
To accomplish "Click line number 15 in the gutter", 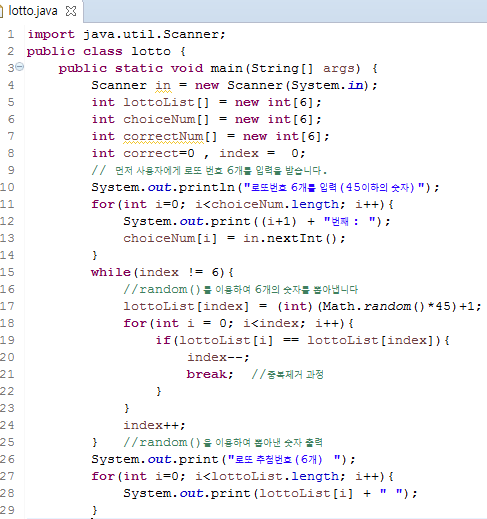I will click(x=7, y=272).
